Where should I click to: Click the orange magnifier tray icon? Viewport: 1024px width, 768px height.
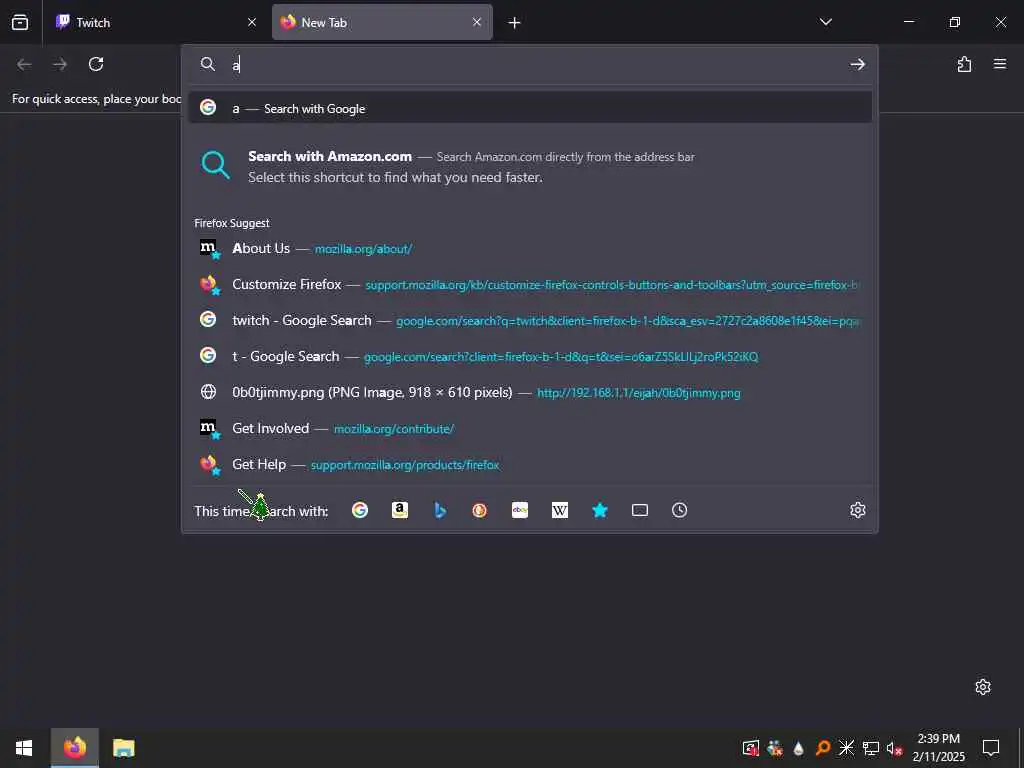coord(823,748)
